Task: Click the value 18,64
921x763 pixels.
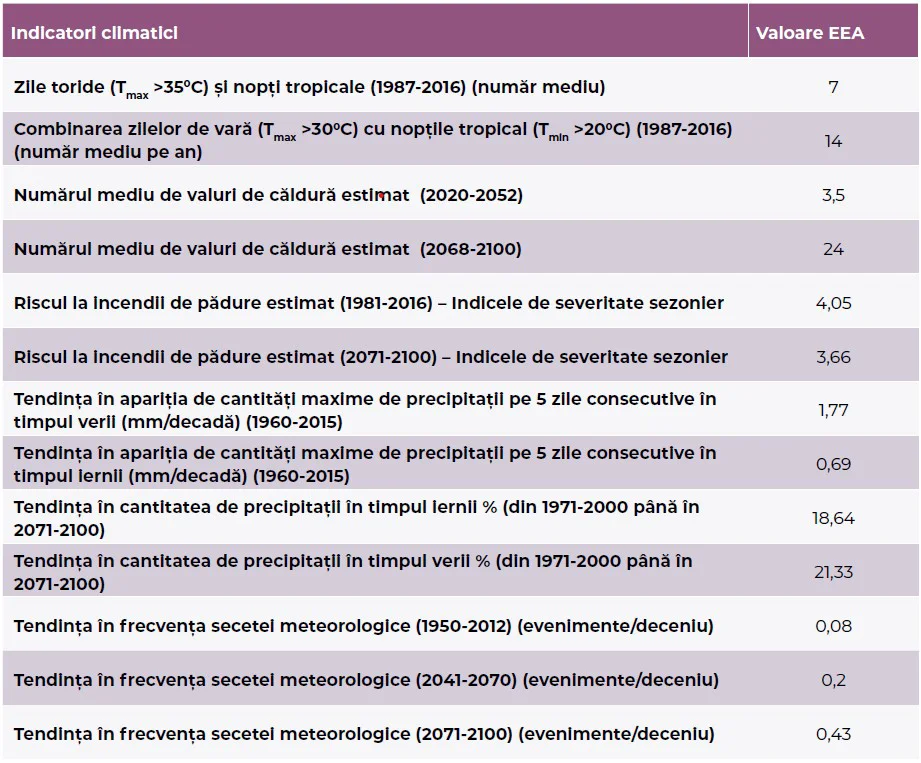Action: (833, 518)
